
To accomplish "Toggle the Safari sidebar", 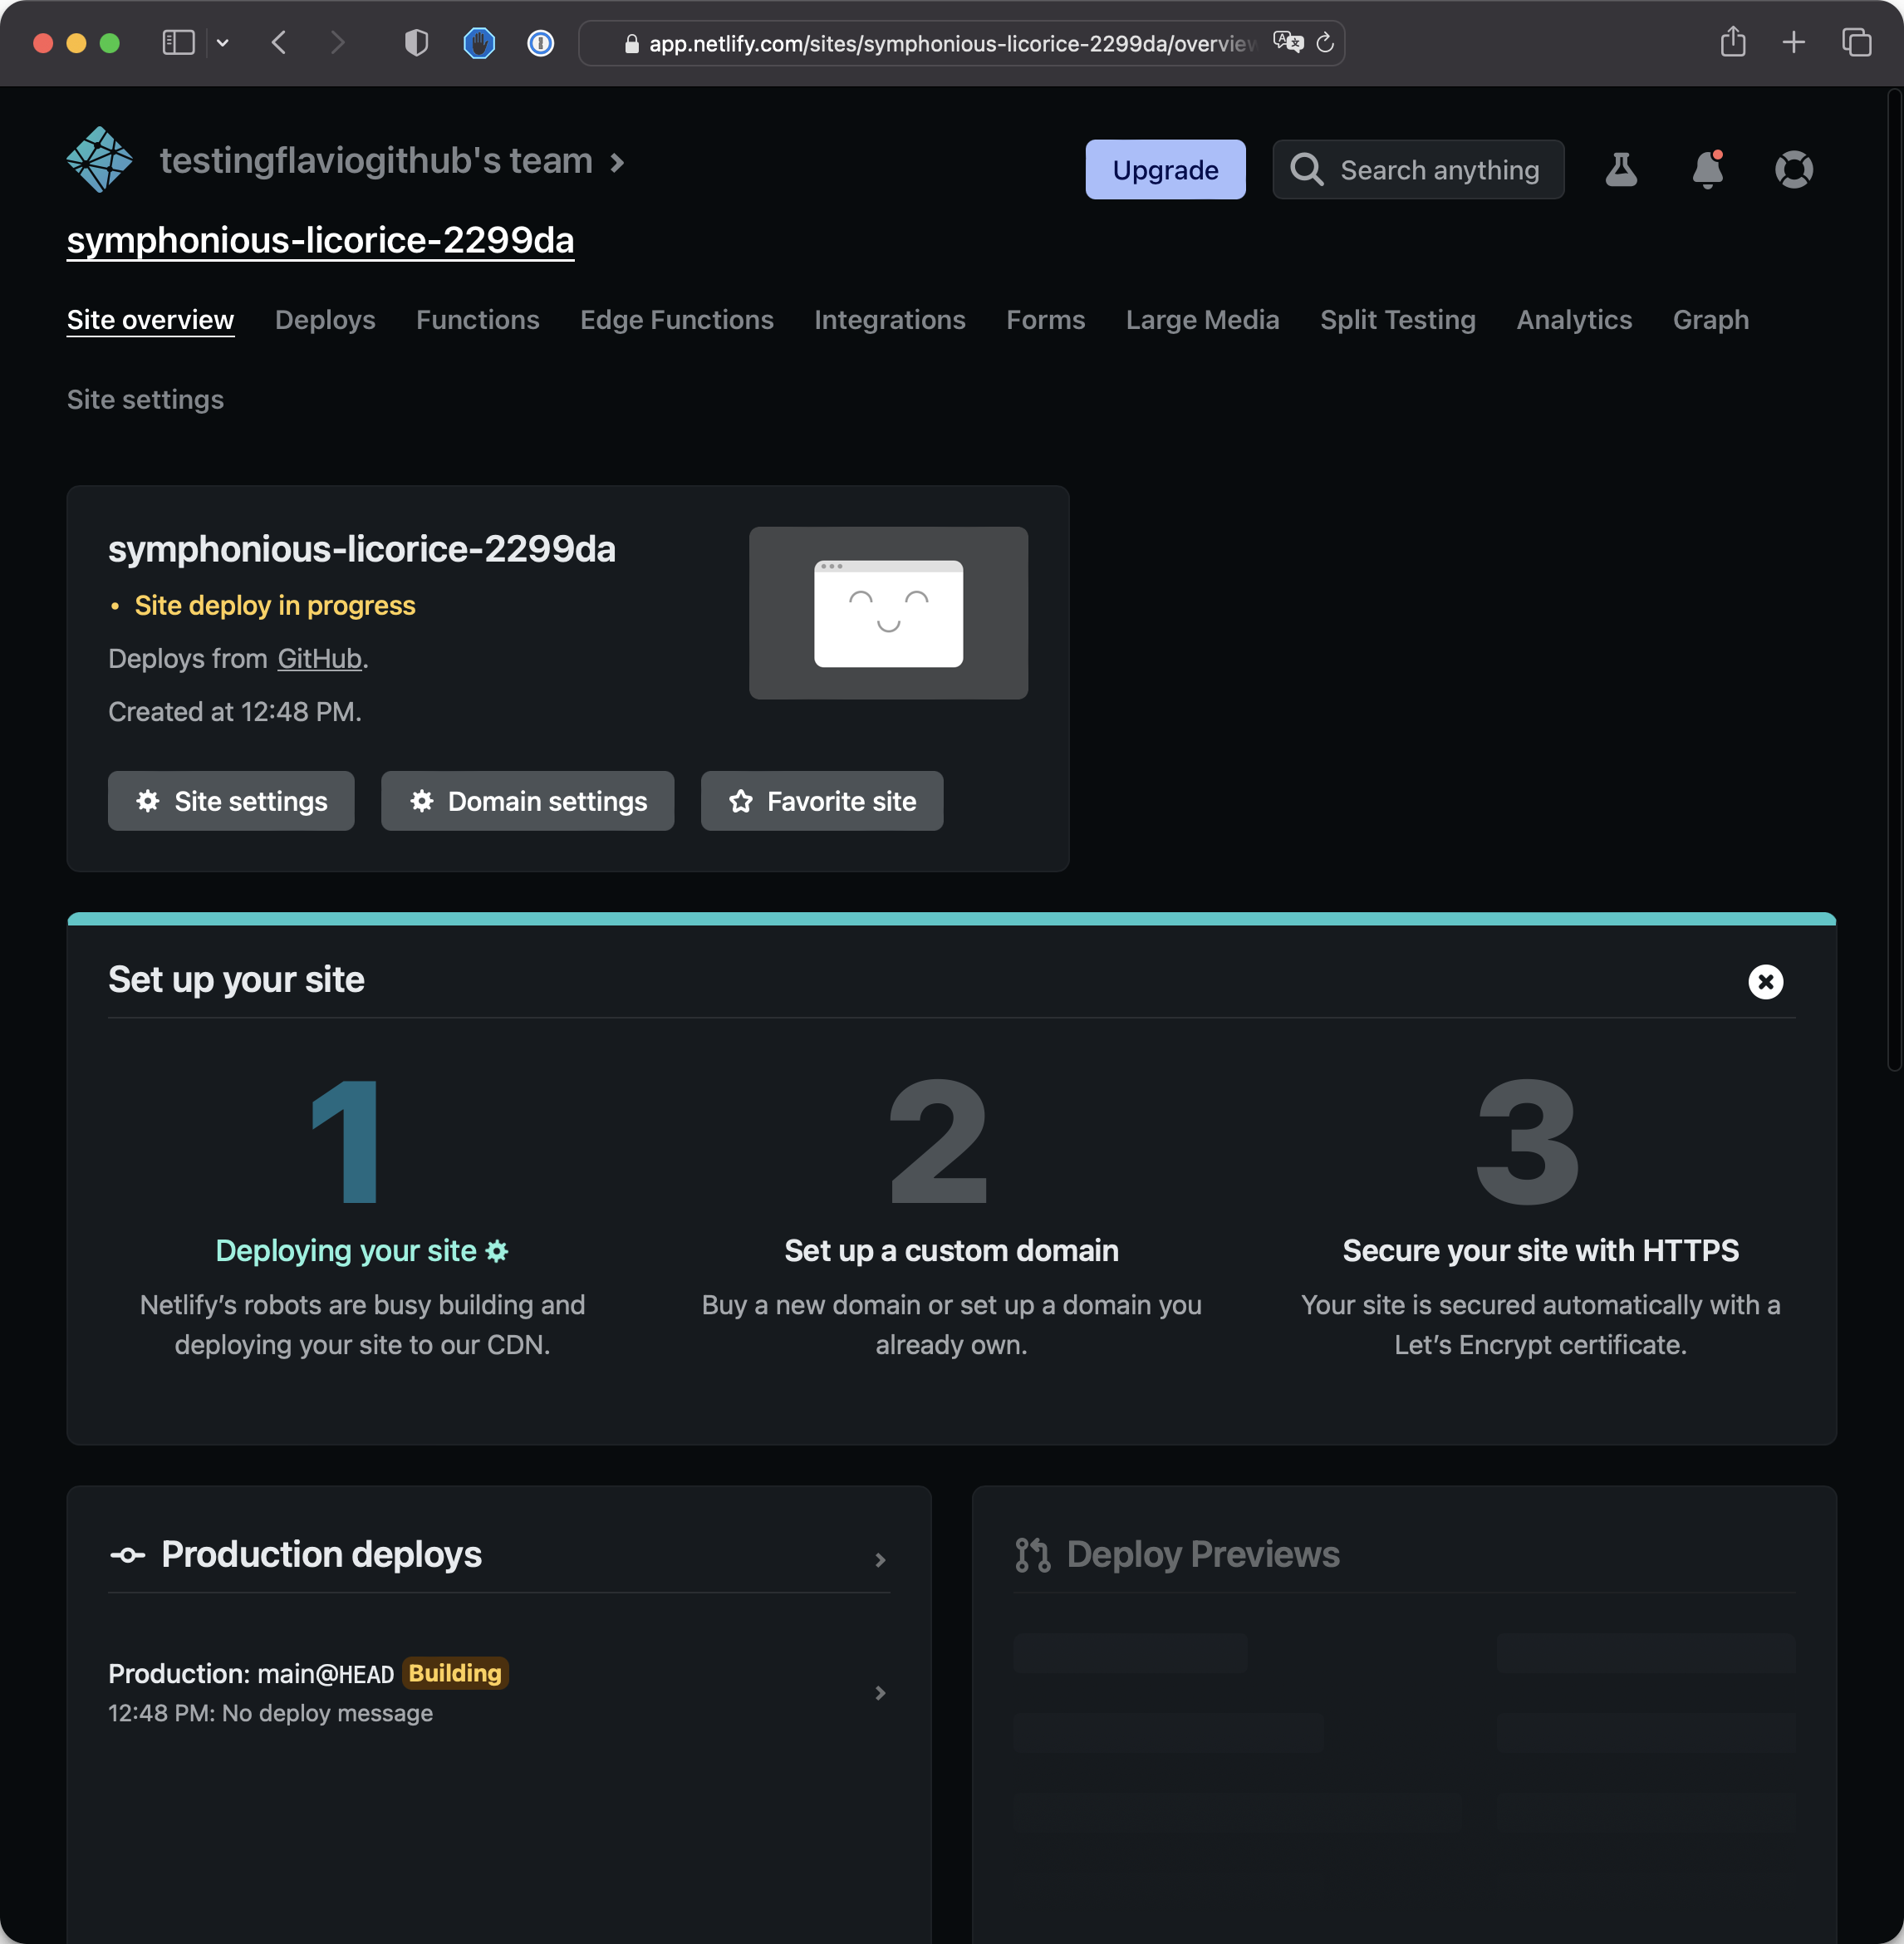I will [x=178, y=43].
